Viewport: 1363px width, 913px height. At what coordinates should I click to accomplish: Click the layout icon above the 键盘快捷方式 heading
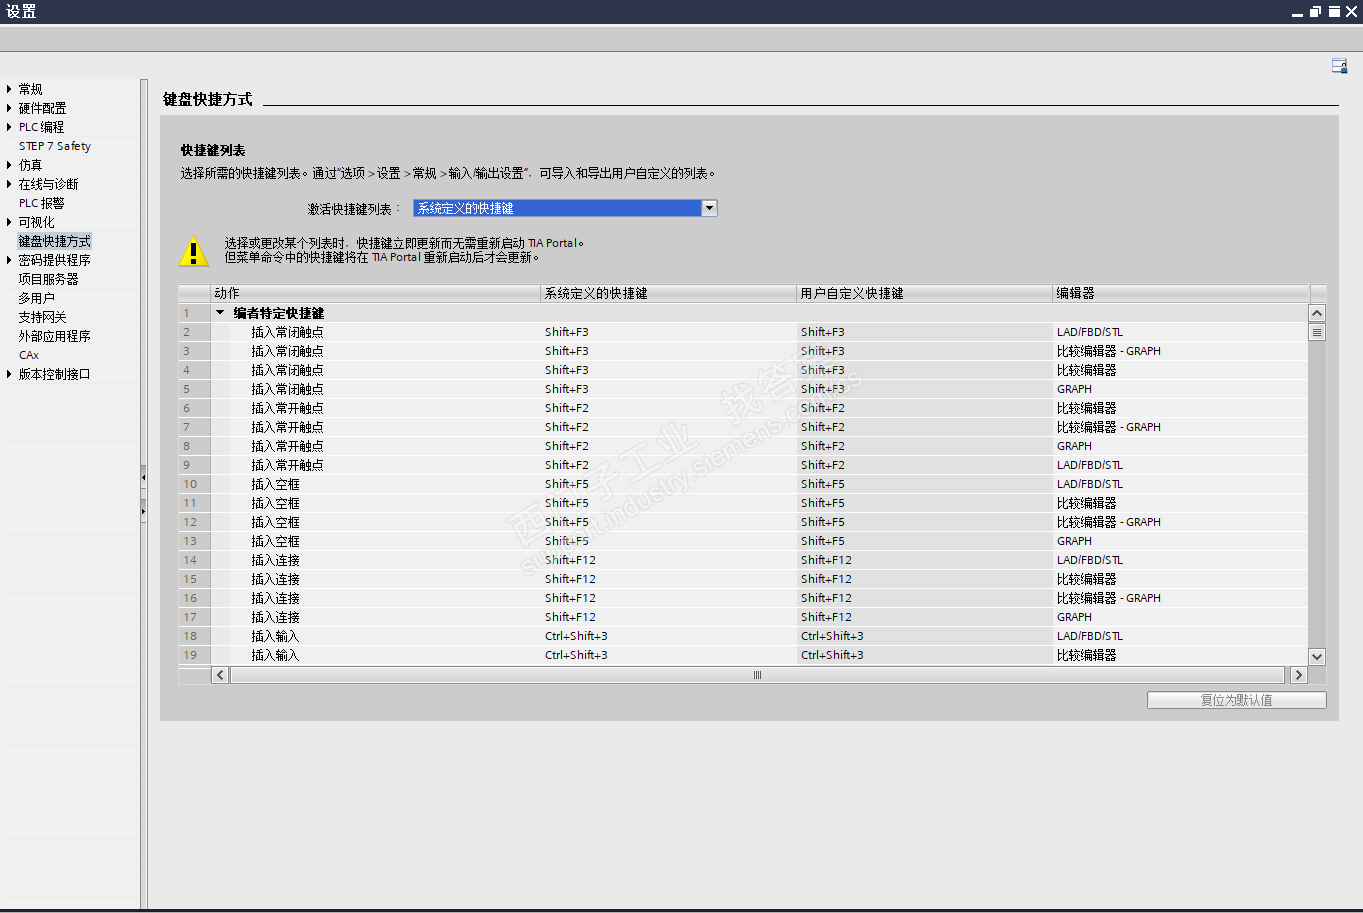click(x=1339, y=66)
